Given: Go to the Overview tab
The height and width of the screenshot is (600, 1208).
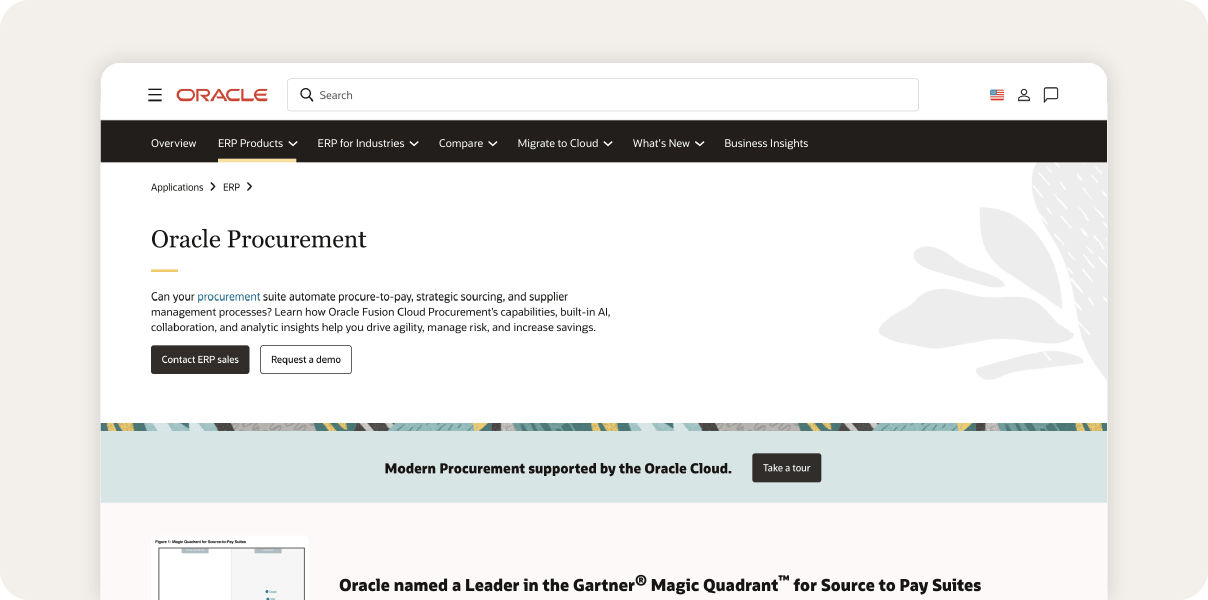Looking at the screenshot, I should [174, 143].
